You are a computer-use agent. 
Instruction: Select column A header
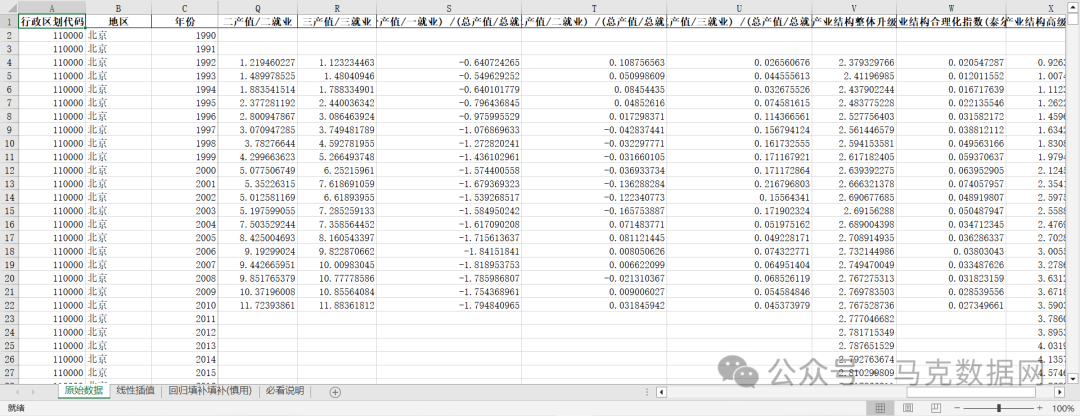(x=52, y=8)
